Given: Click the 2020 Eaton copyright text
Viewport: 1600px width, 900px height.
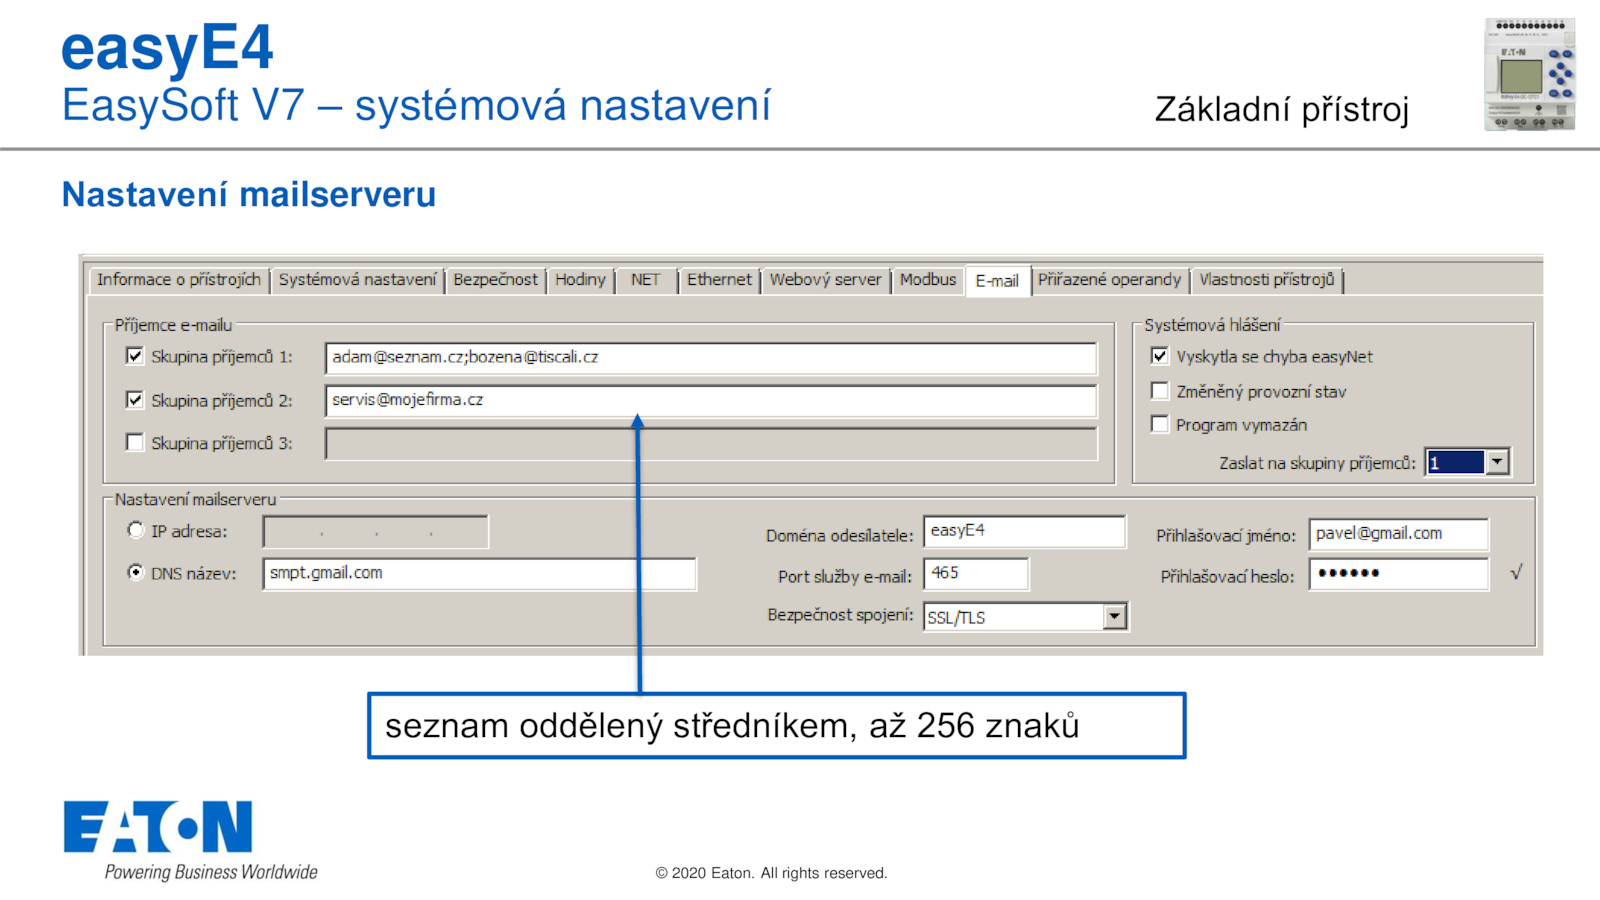Looking at the screenshot, I should pos(771,873).
